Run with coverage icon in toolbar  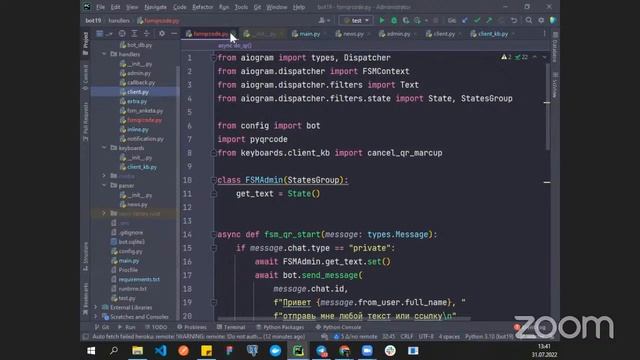coord(406,20)
